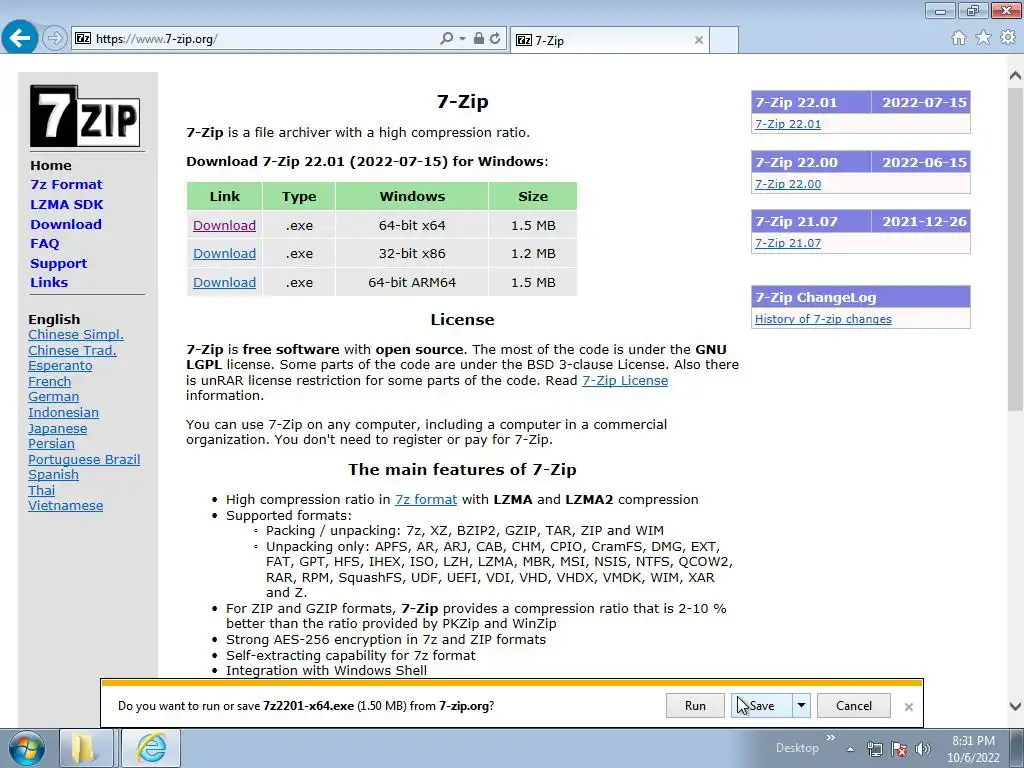The image size is (1024, 768).
Task: Switch language to Chinese Trad.
Action: point(72,351)
